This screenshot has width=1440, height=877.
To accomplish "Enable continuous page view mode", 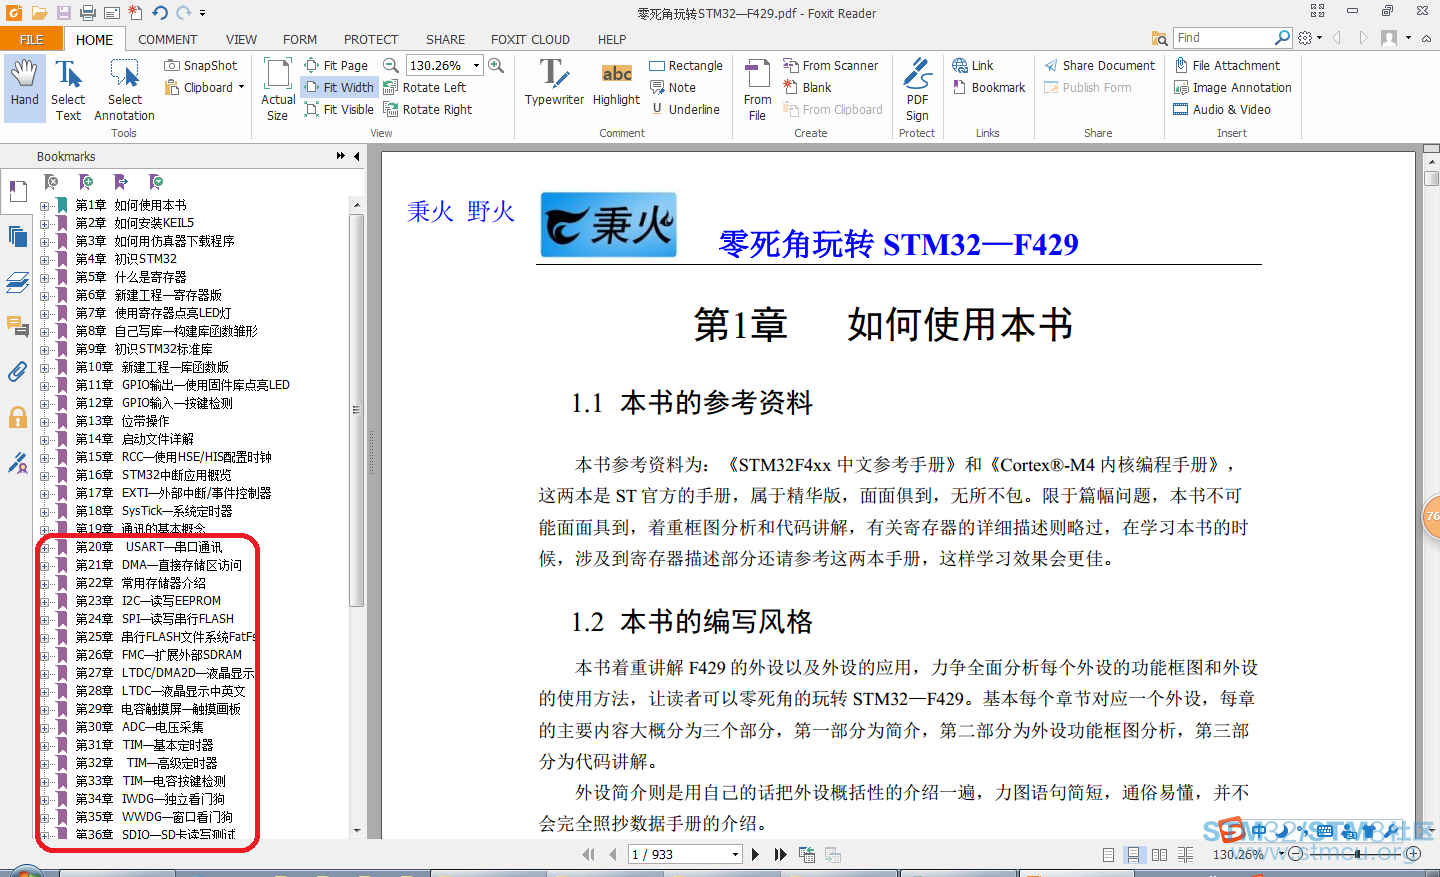I will pyautogui.click(x=1134, y=854).
